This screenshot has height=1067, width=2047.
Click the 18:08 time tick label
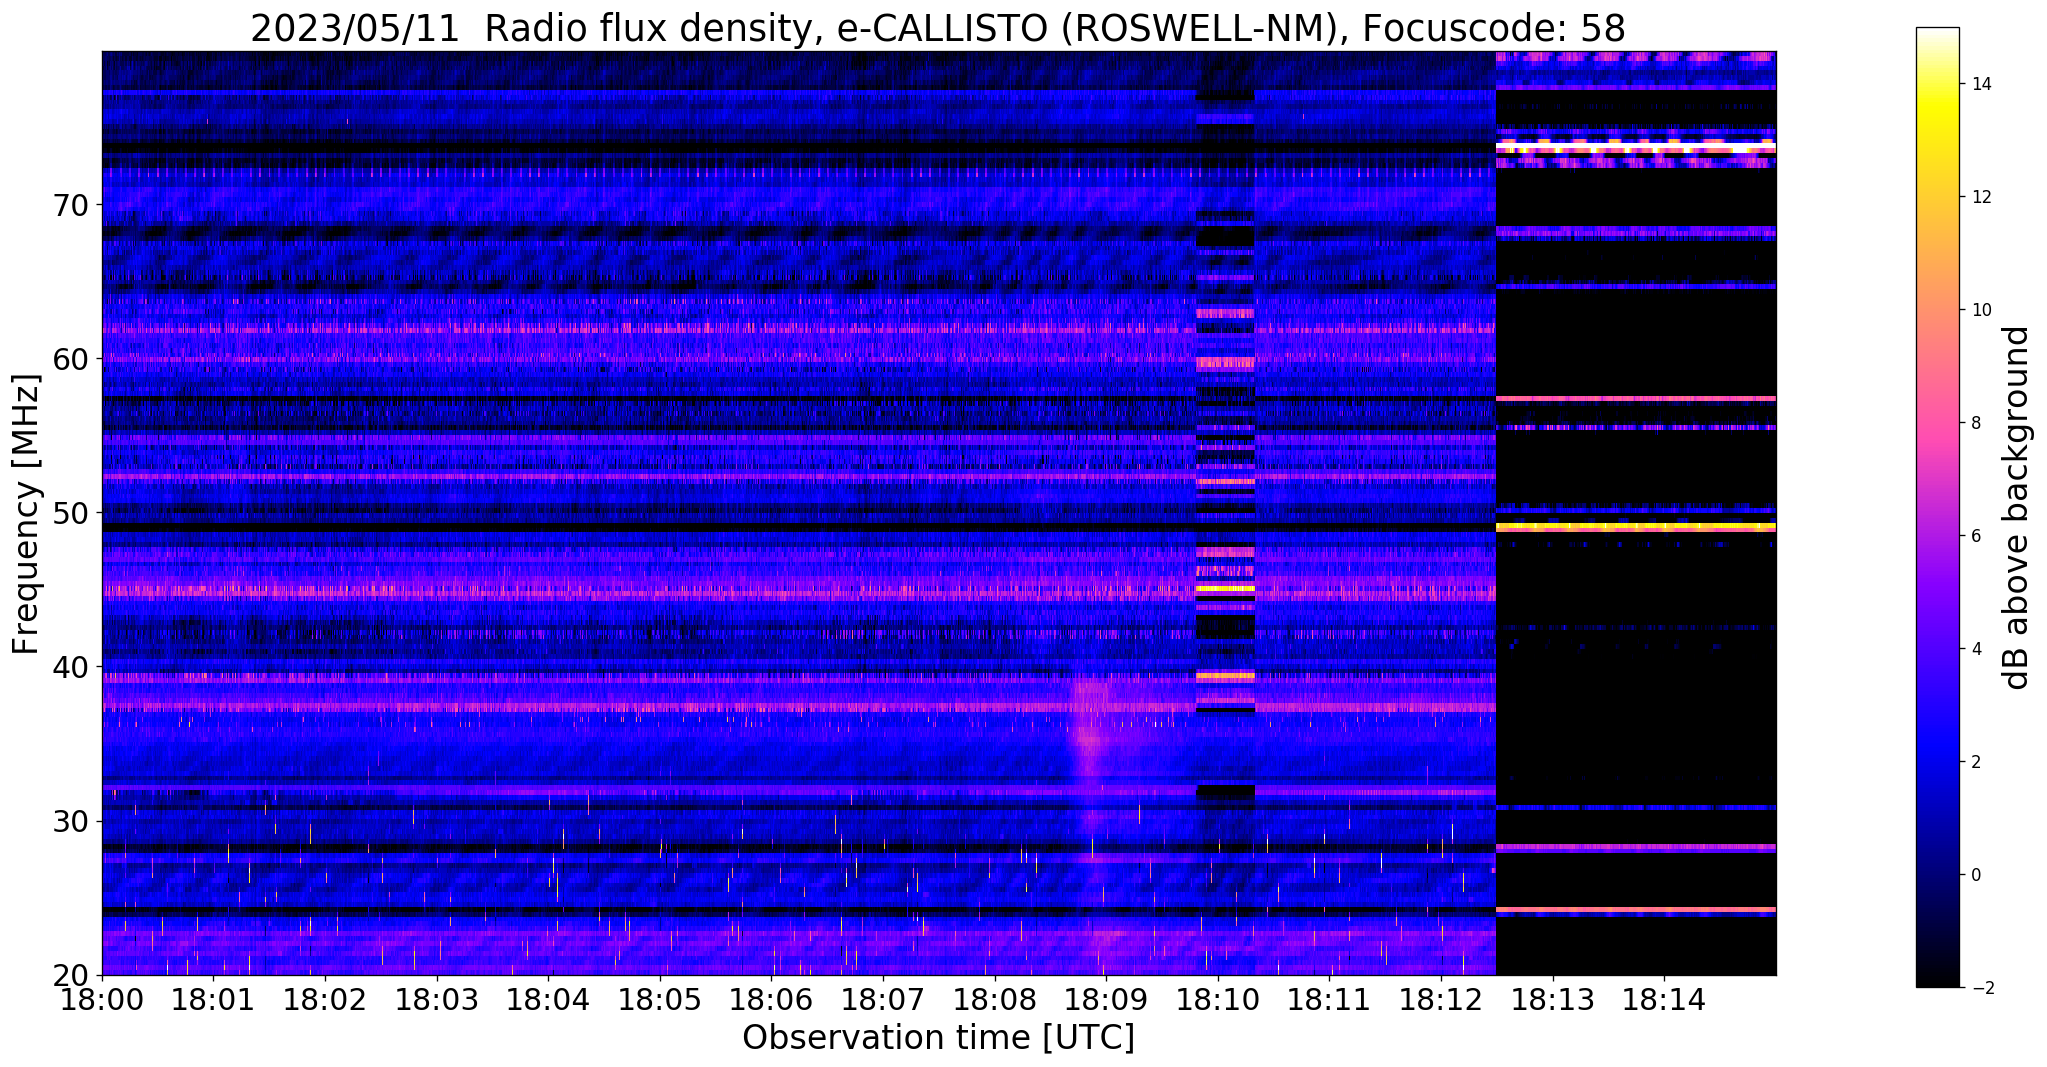(995, 998)
